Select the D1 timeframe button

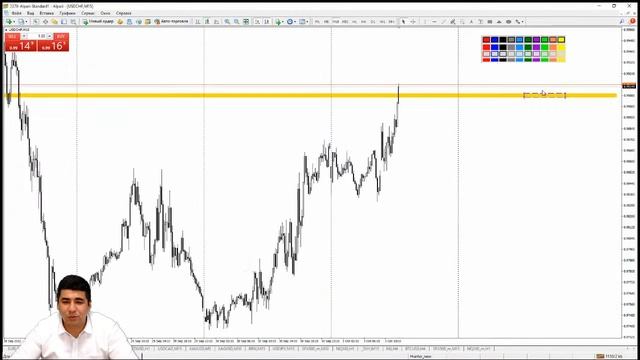(373, 22)
